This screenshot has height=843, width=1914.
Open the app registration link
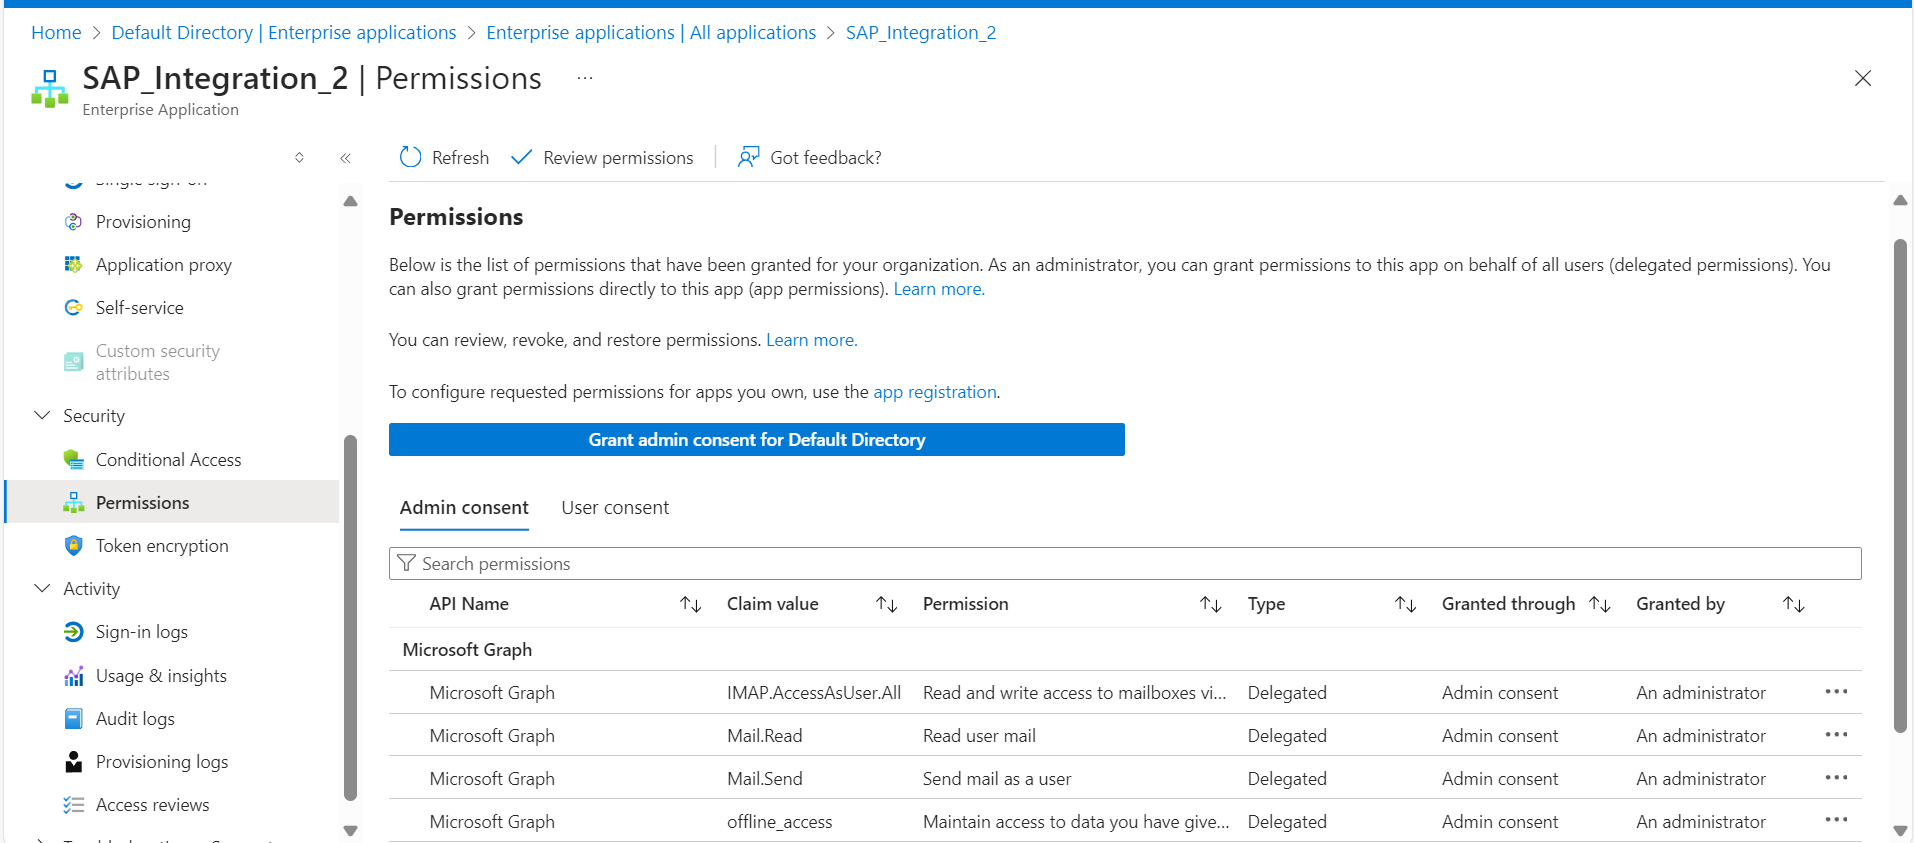click(x=935, y=392)
